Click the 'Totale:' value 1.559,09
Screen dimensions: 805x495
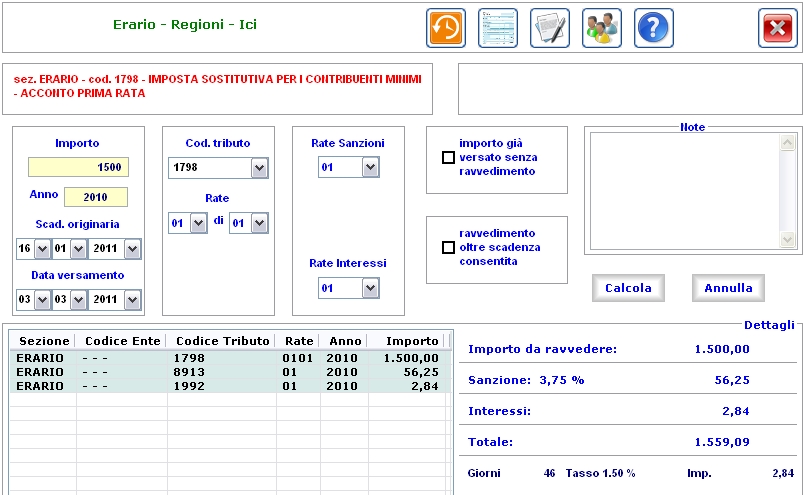tap(722, 442)
